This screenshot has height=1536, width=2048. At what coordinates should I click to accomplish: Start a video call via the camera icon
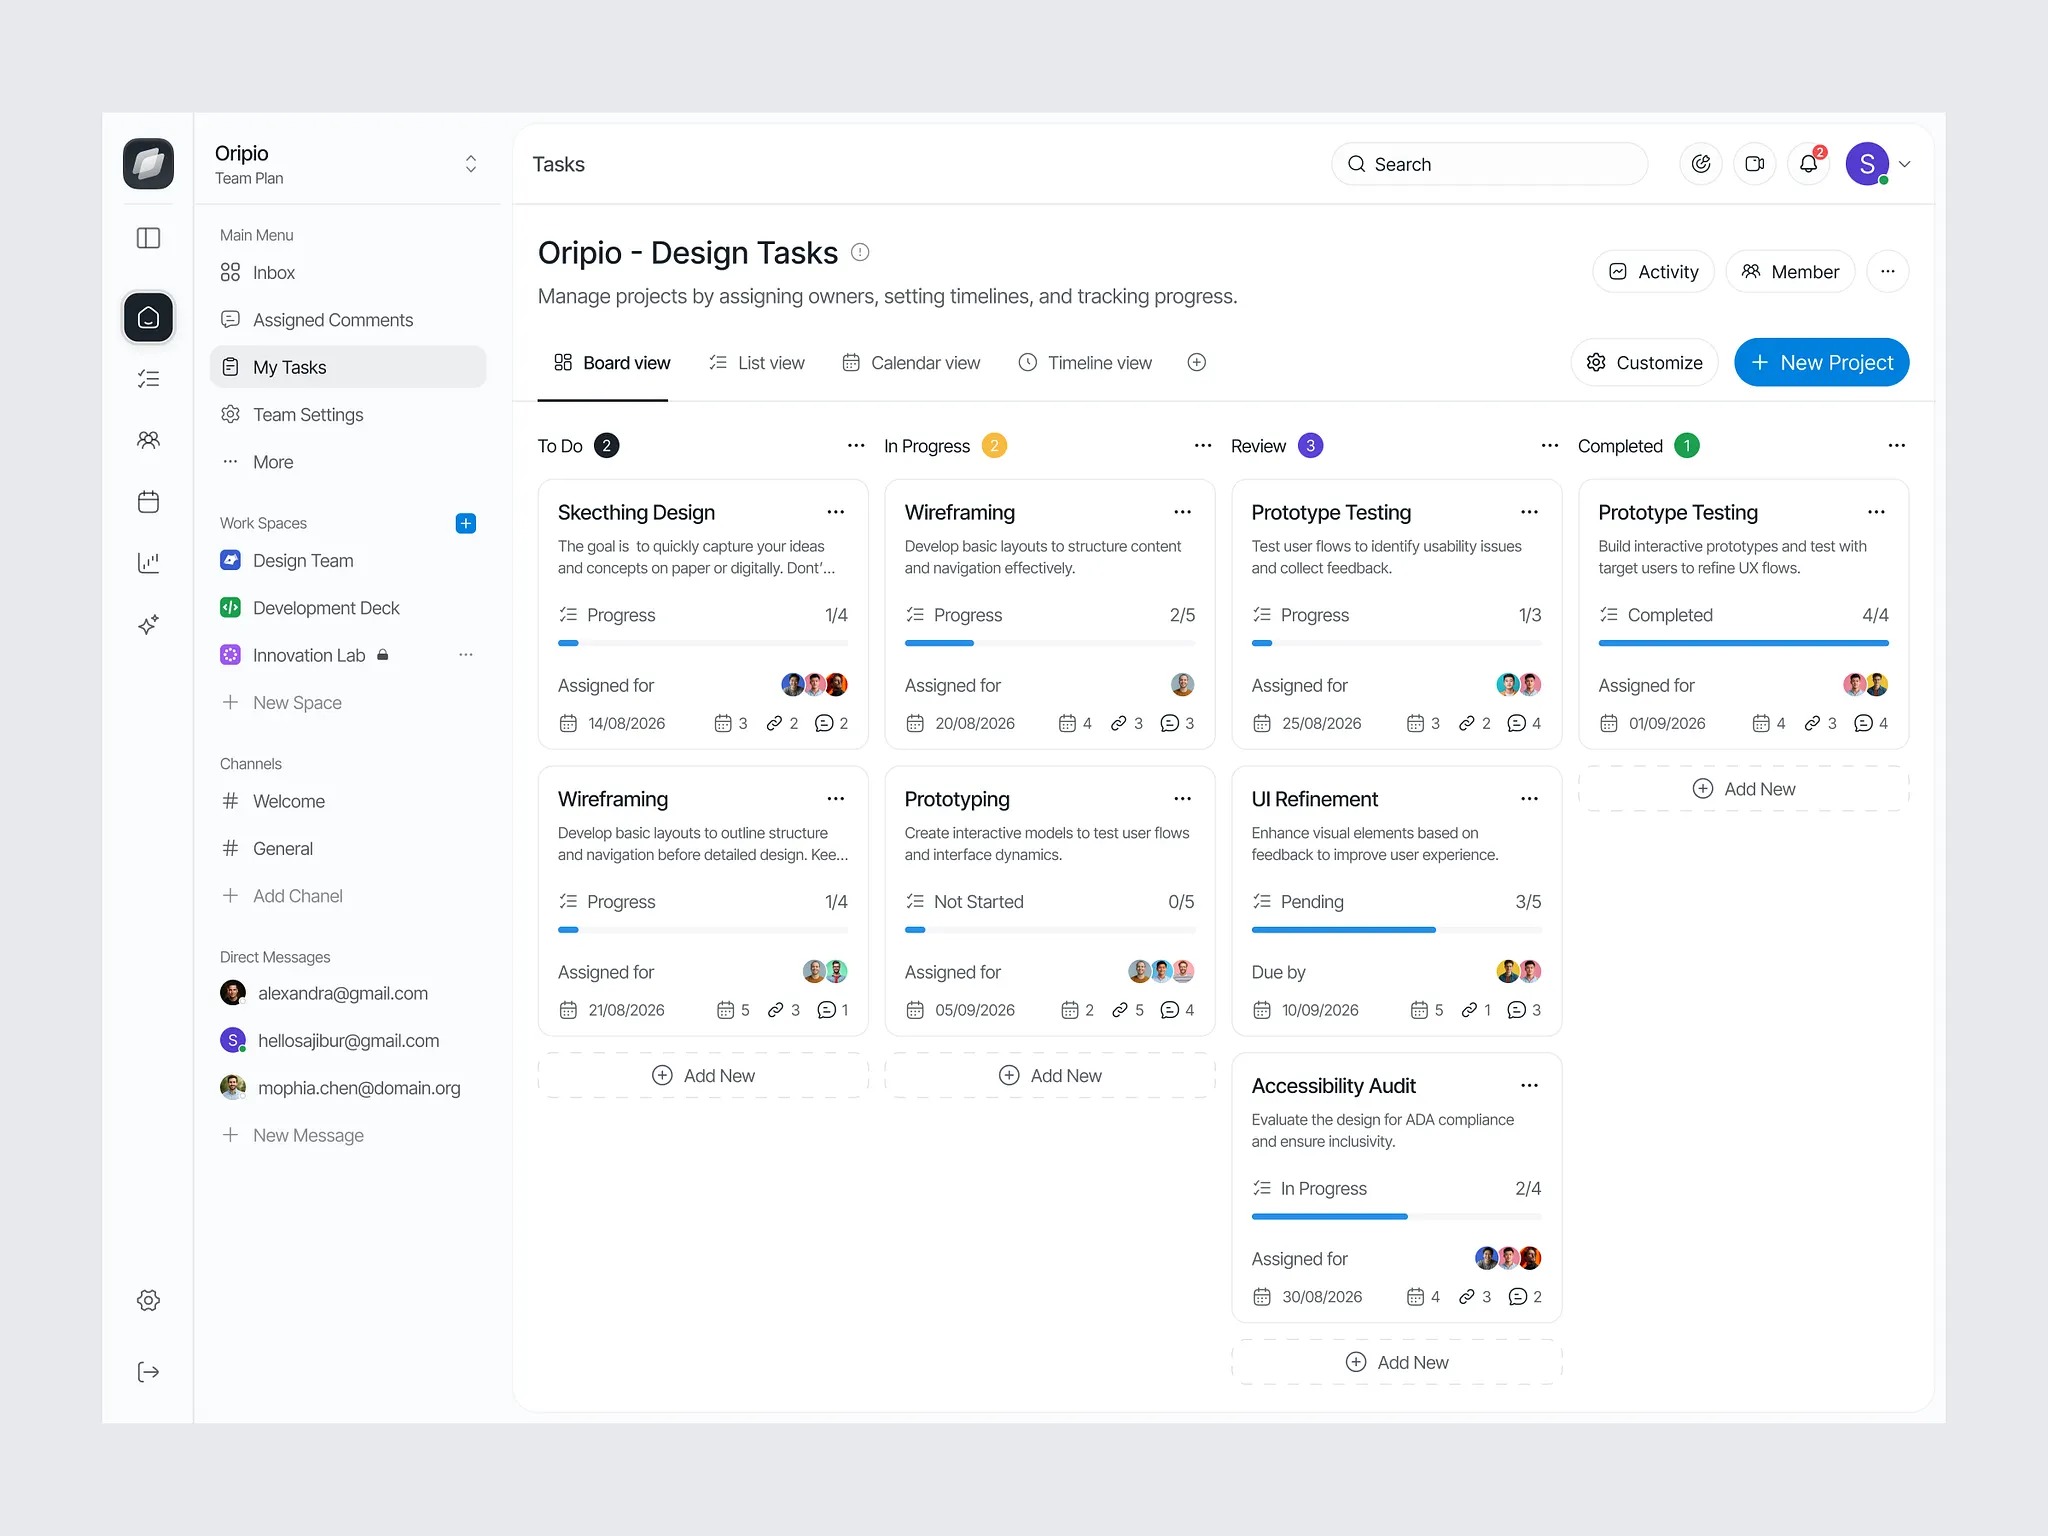(1755, 164)
